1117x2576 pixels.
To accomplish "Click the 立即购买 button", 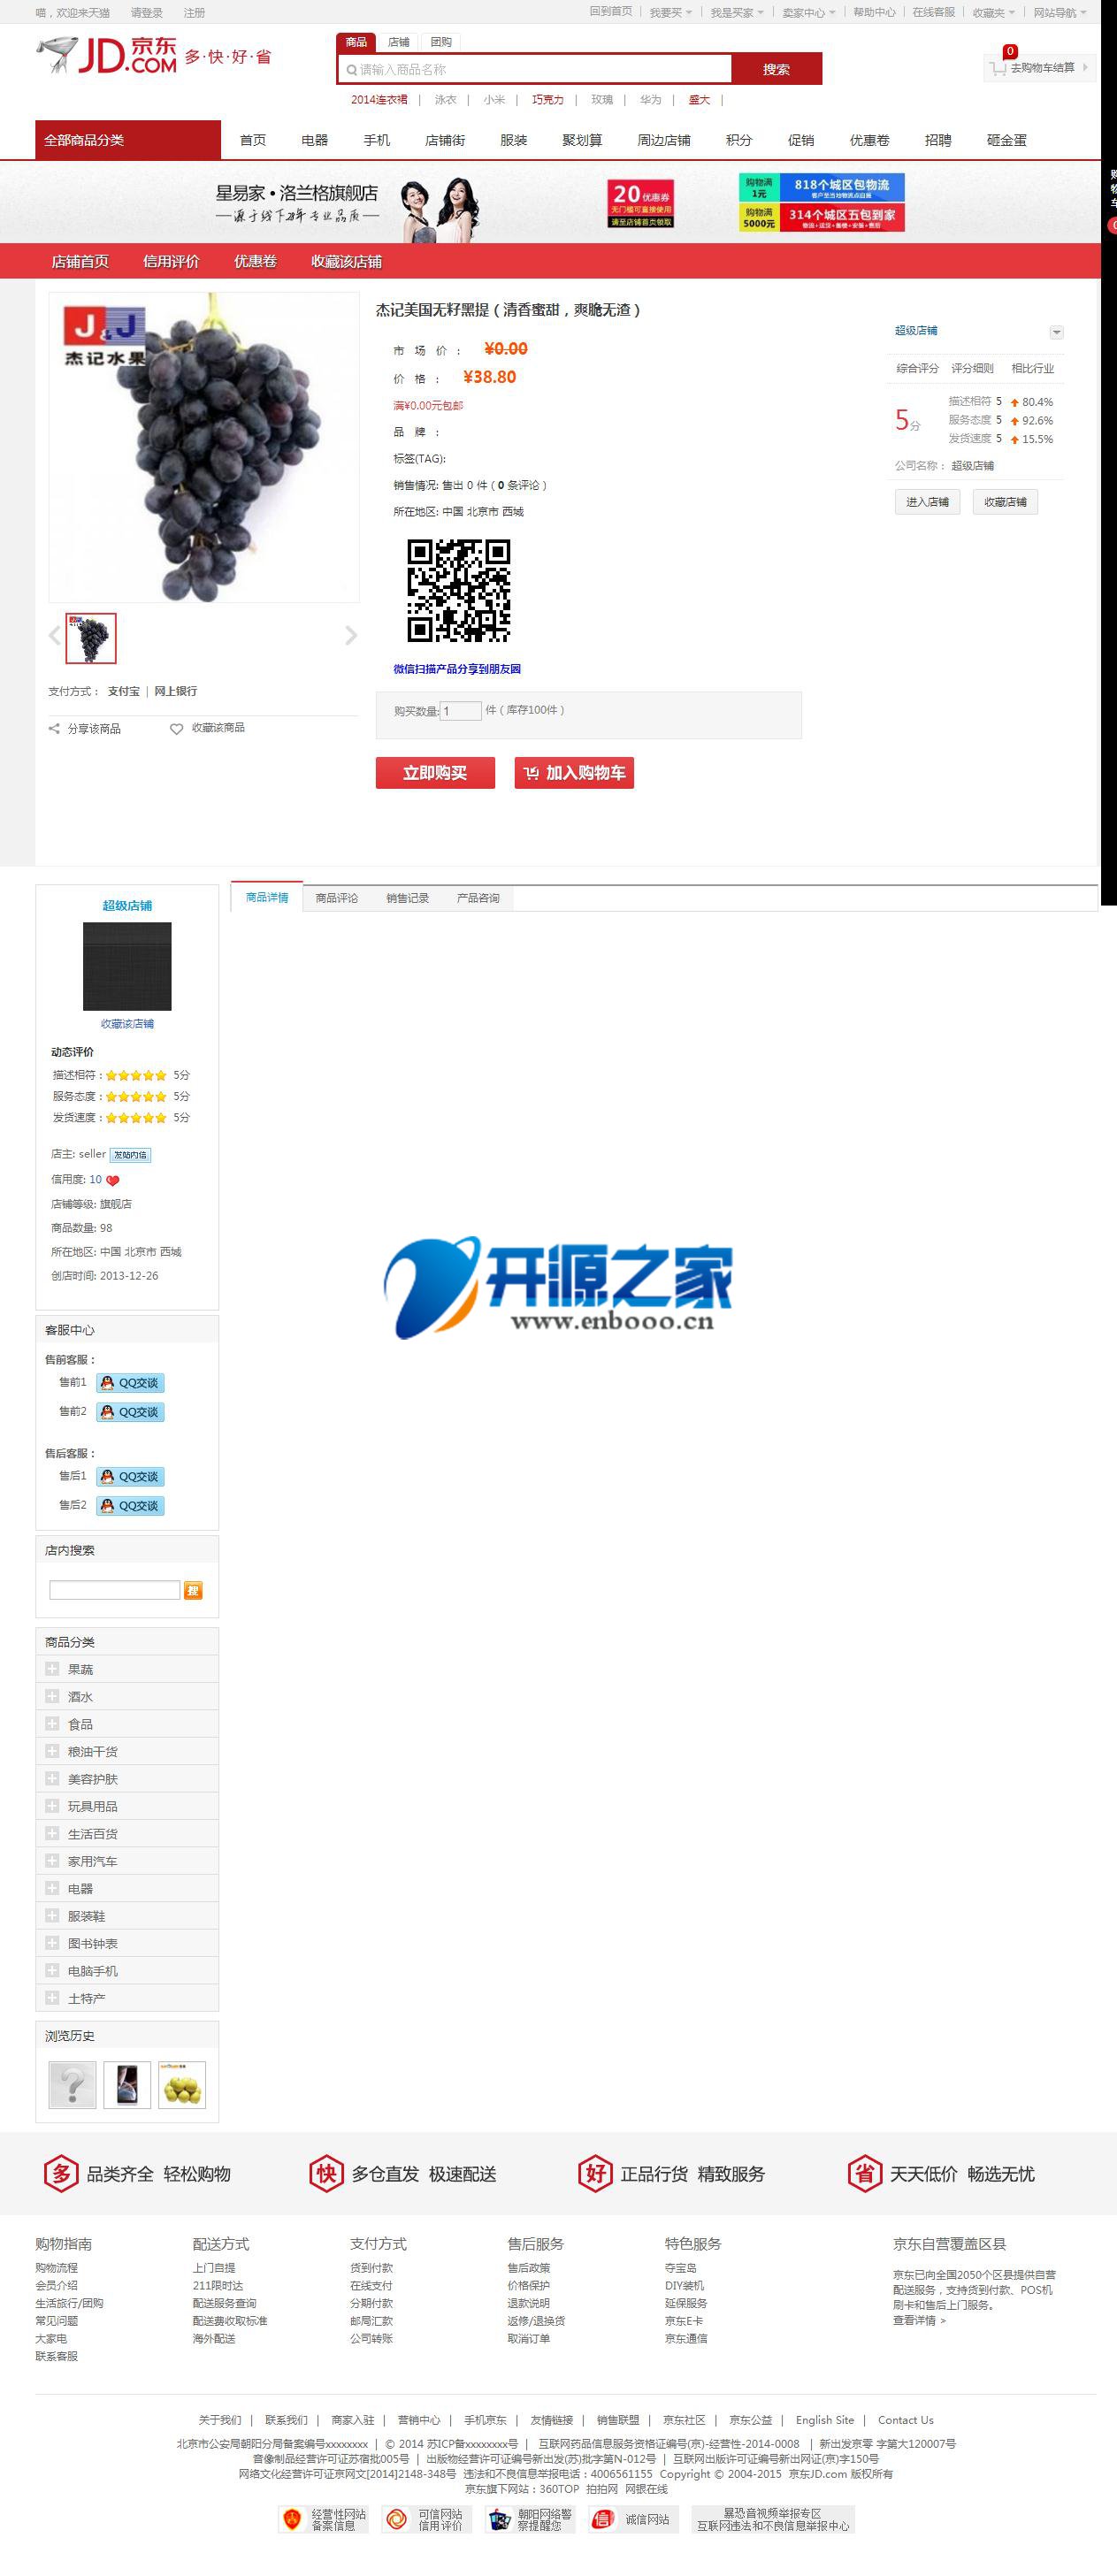I will (x=435, y=773).
